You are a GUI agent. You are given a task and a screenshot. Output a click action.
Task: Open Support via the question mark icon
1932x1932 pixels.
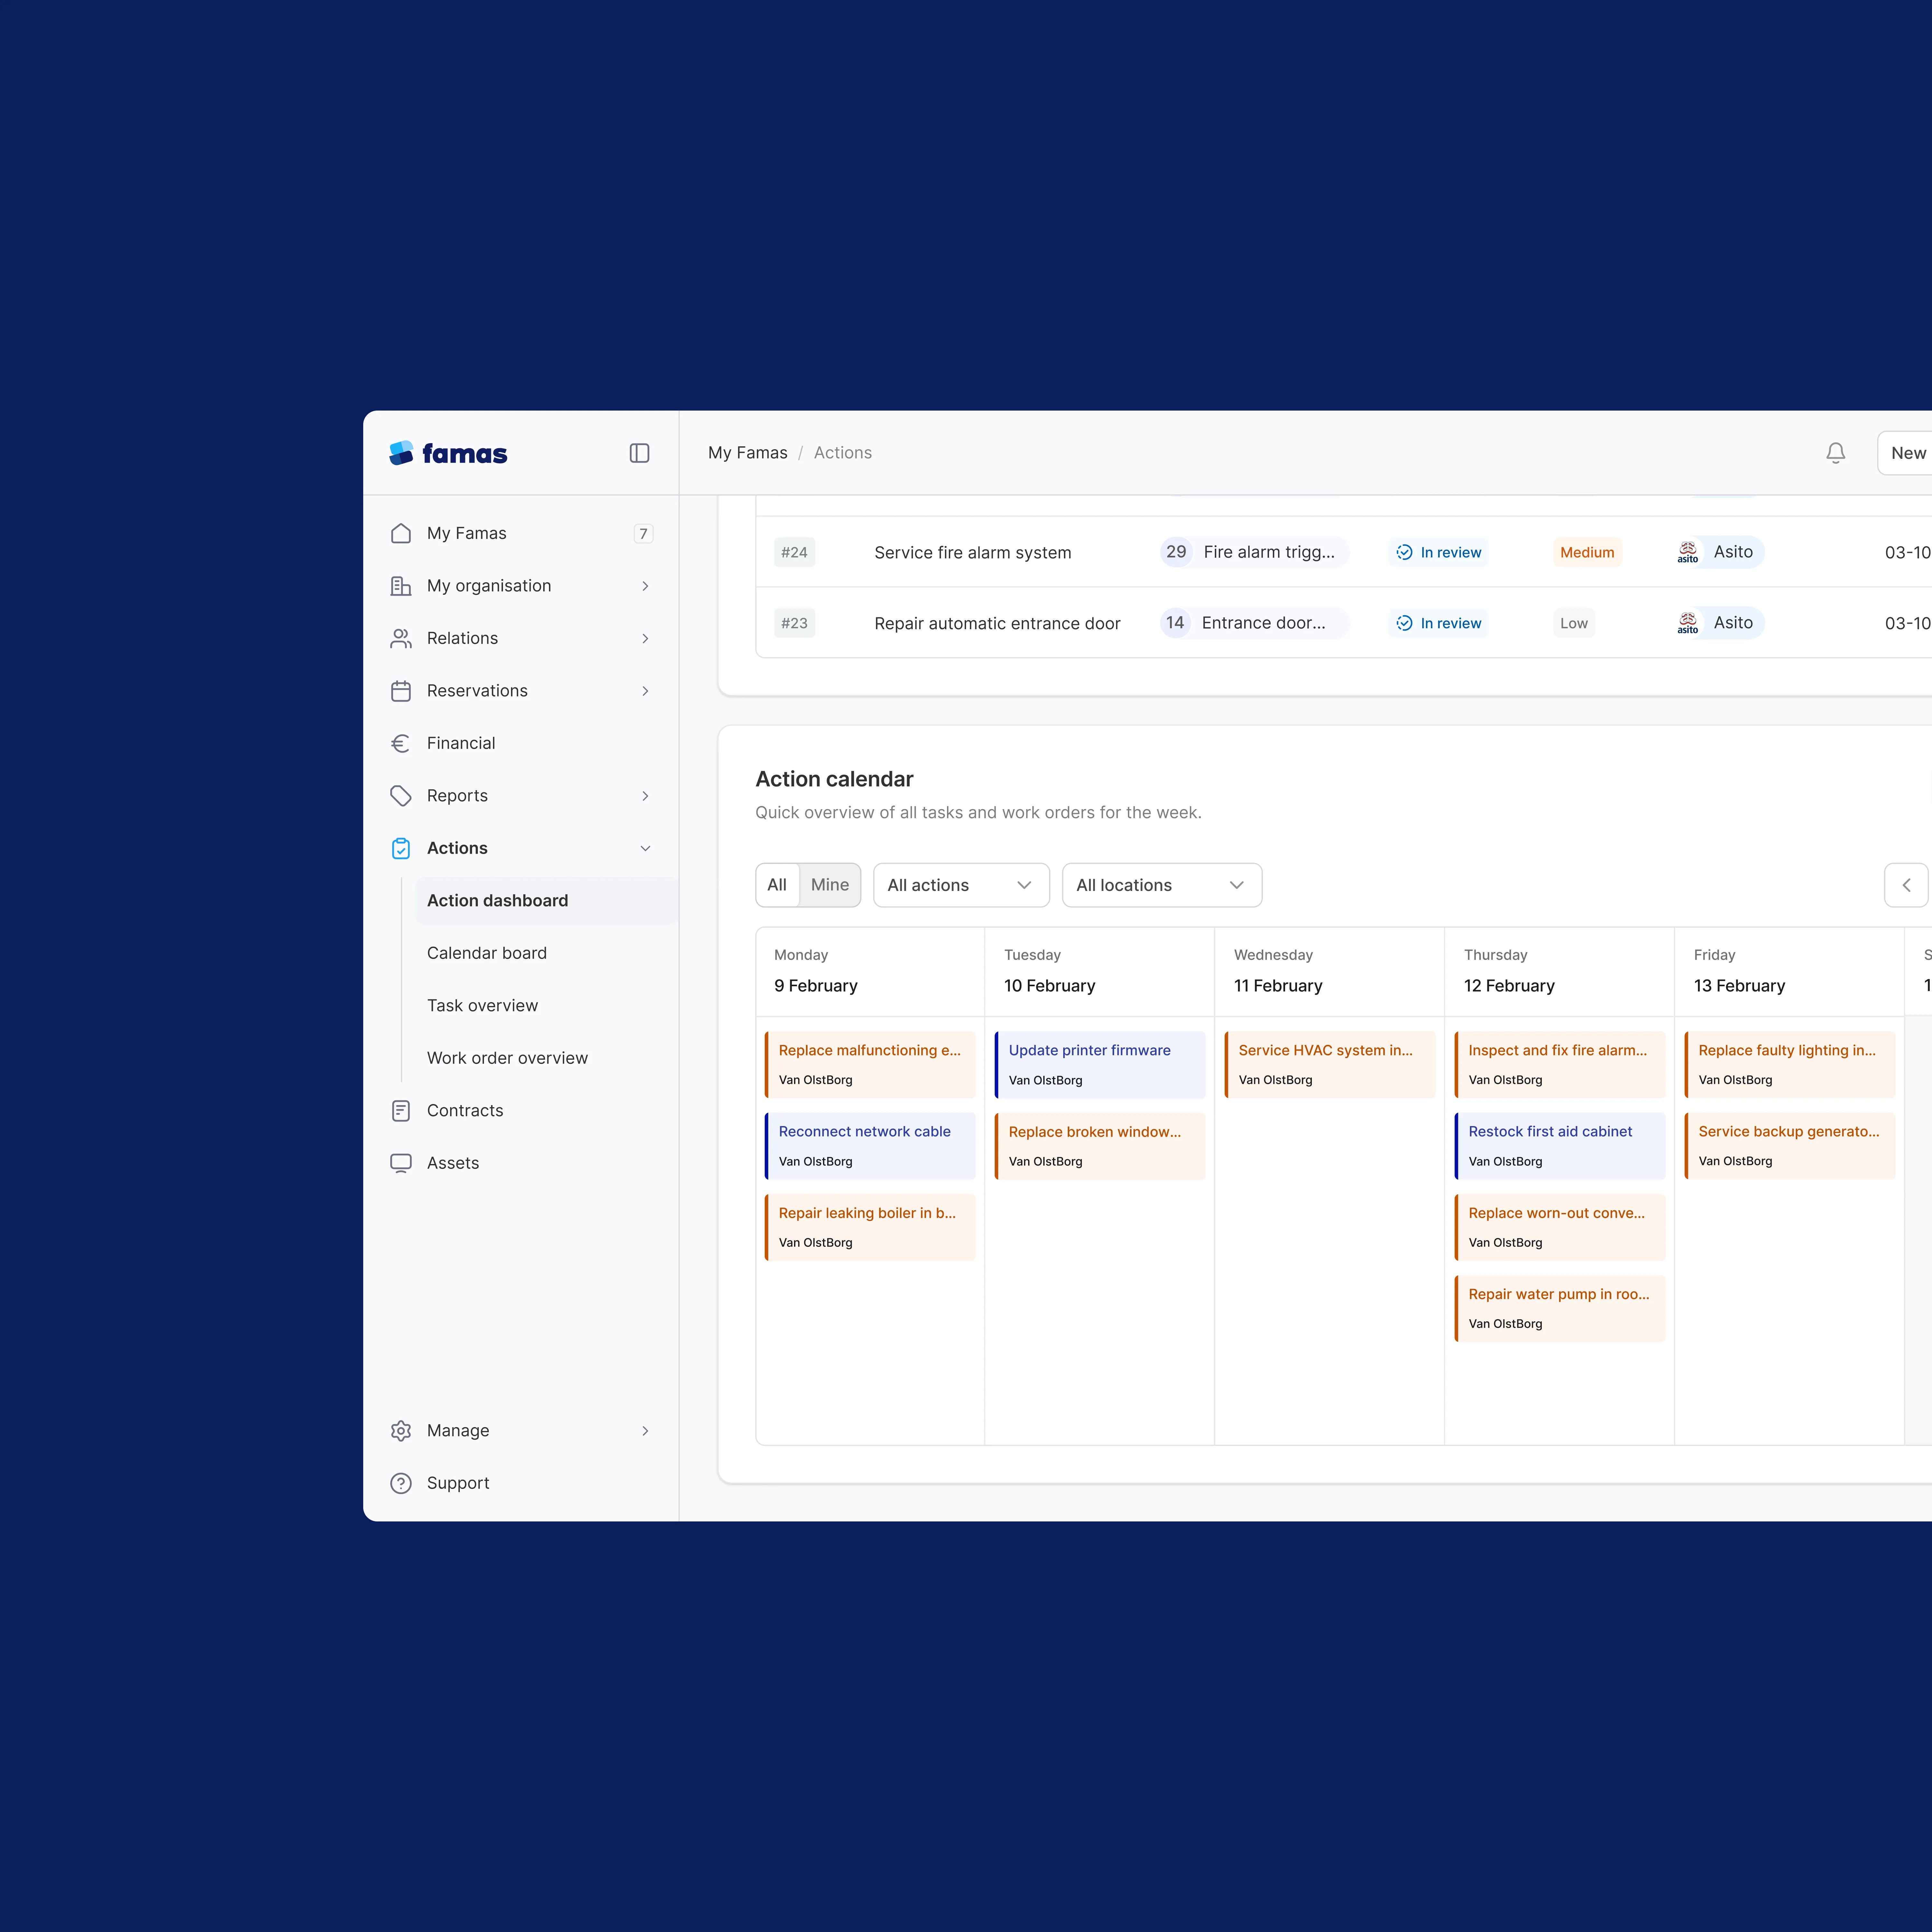pyautogui.click(x=401, y=1483)
